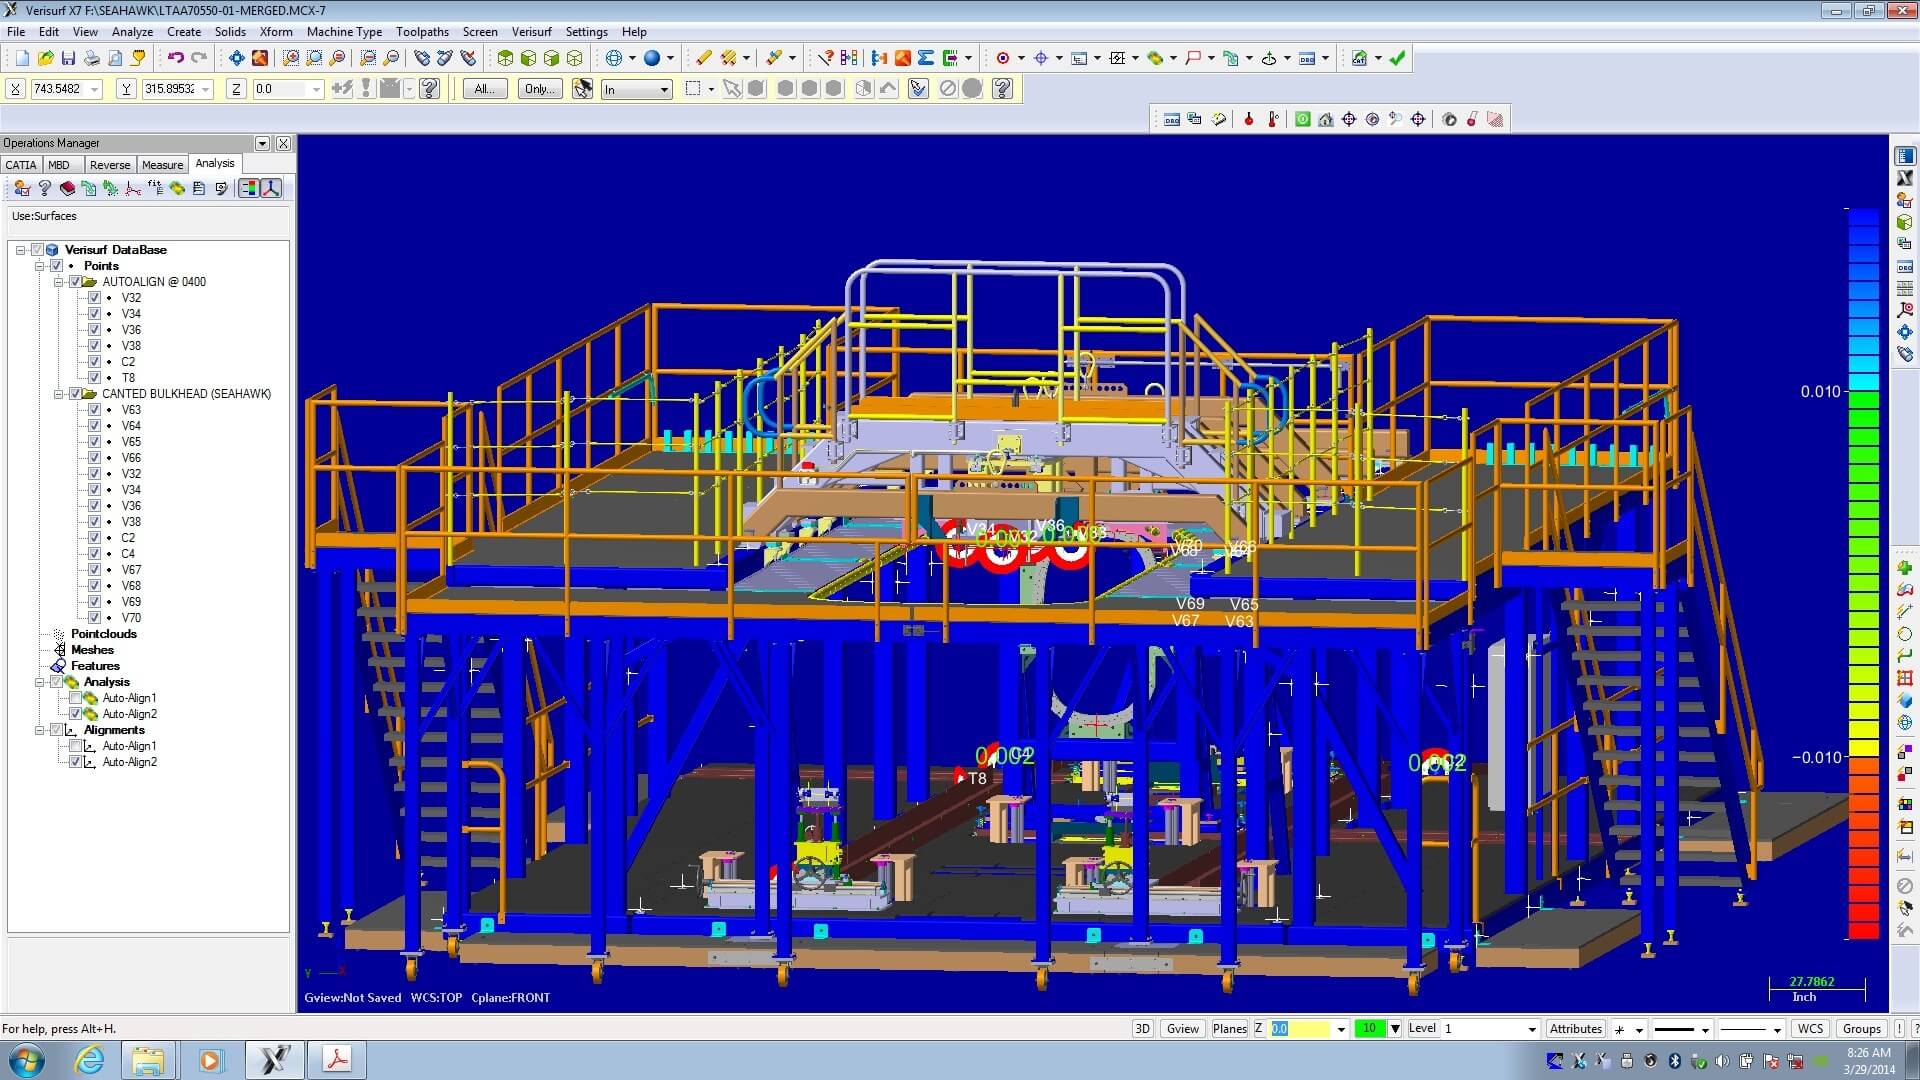
Task: Click the 'fit' icon in Analysis toolbar
Action: (x=155, y=188)
